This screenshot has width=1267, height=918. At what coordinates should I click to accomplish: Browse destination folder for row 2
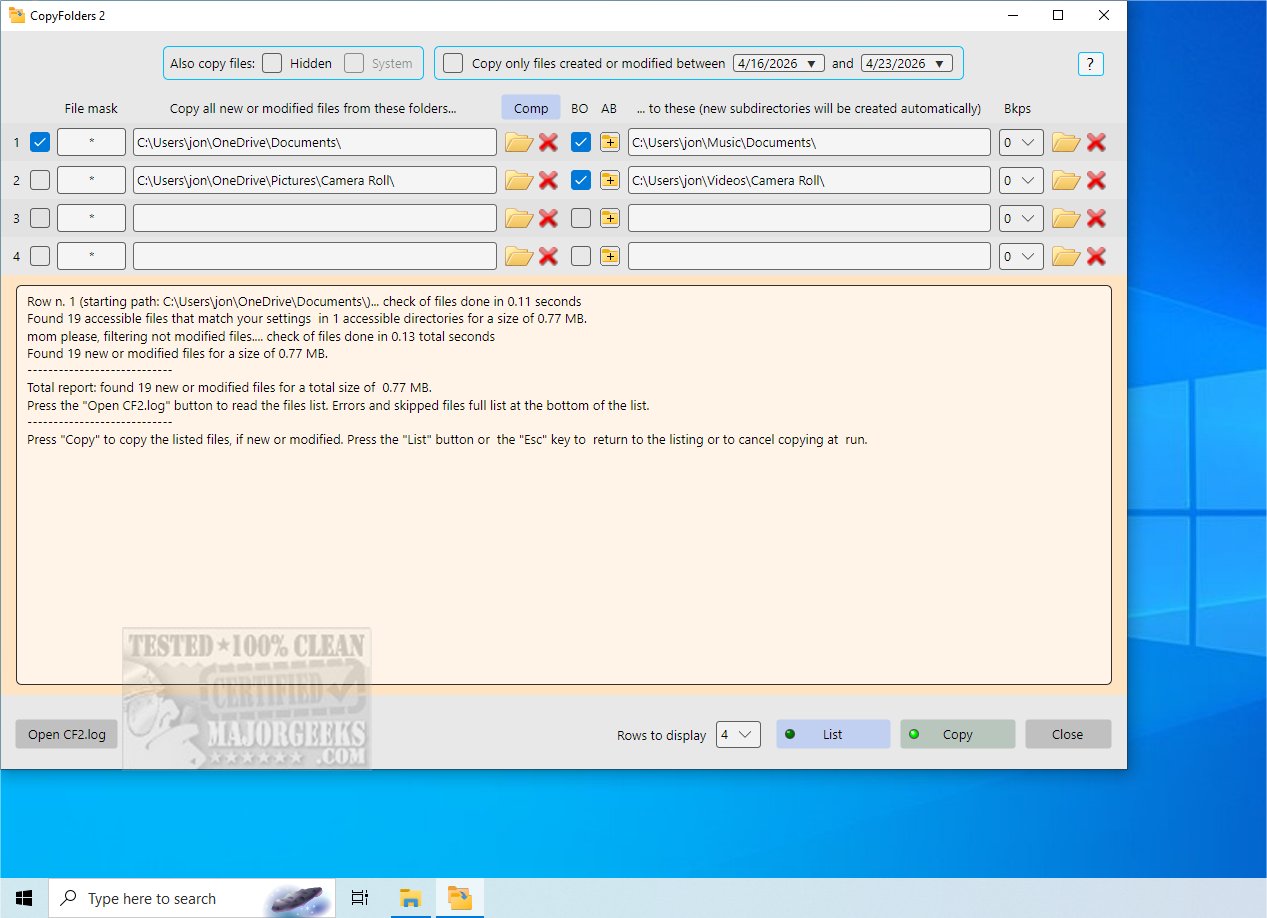(1066, 180)
